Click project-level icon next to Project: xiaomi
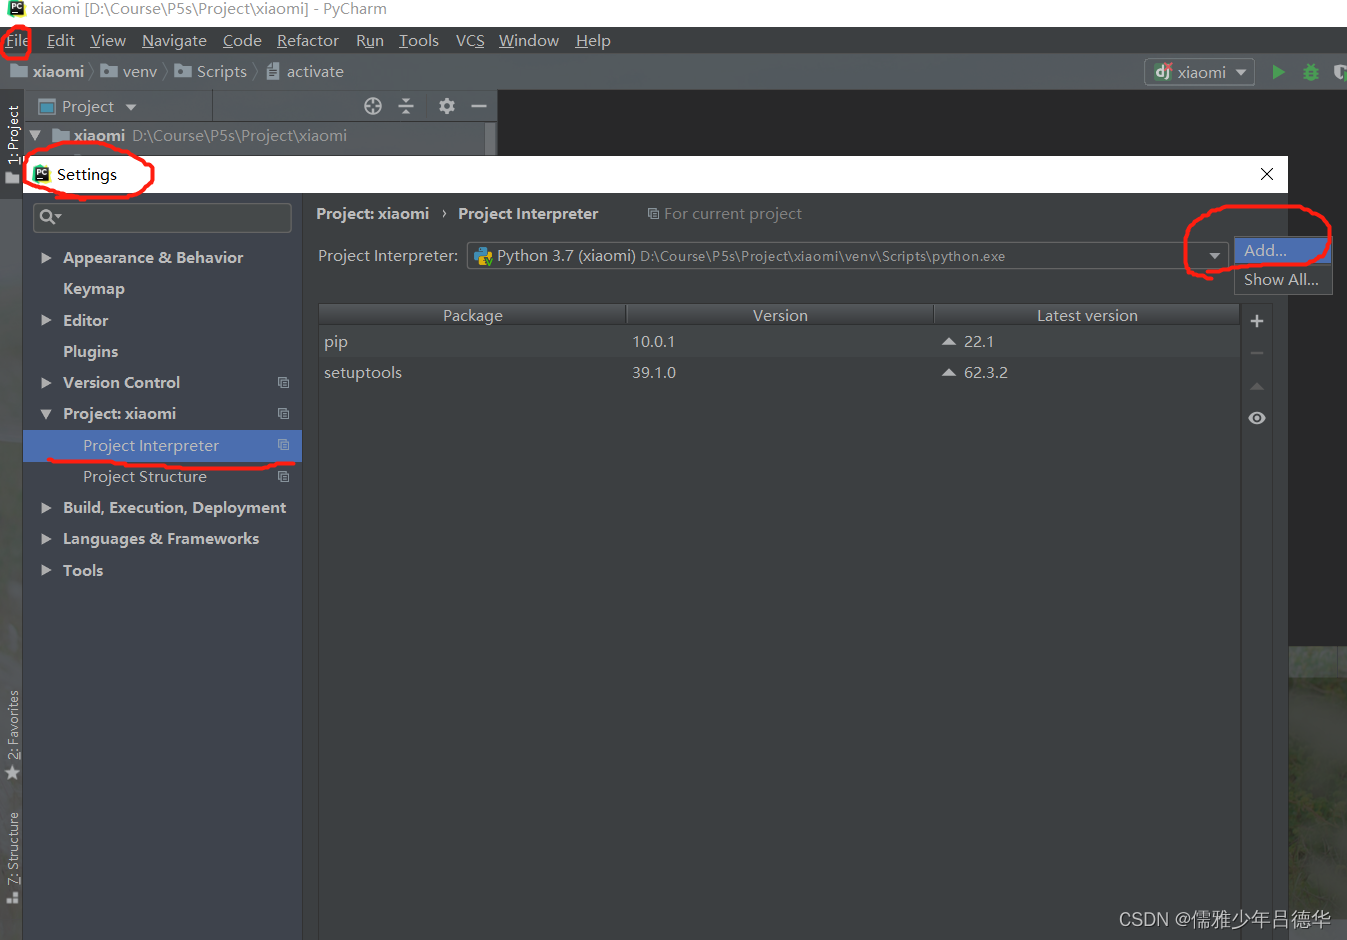The height and width of the screenshot is (940, 1347). (284, 414)
